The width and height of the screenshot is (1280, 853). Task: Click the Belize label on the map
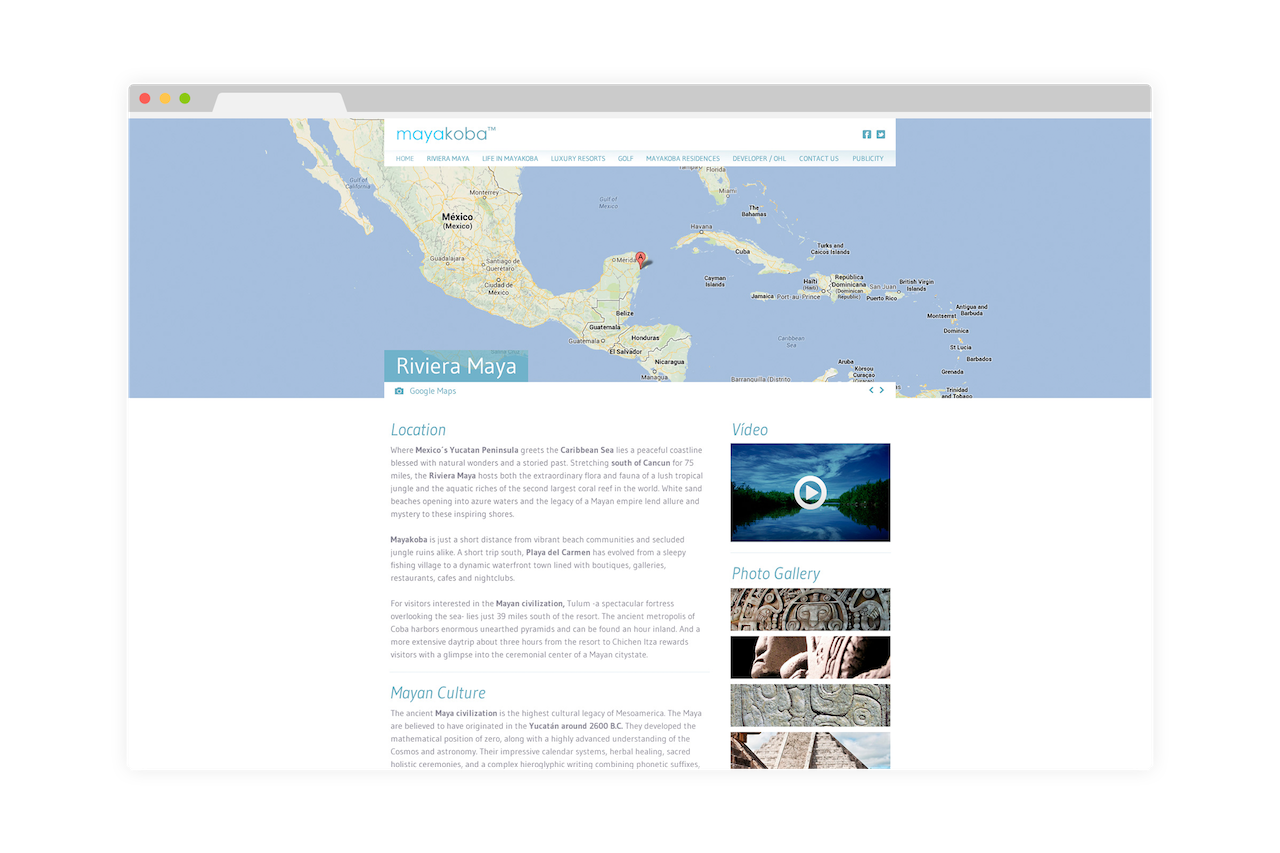[625, 313]
